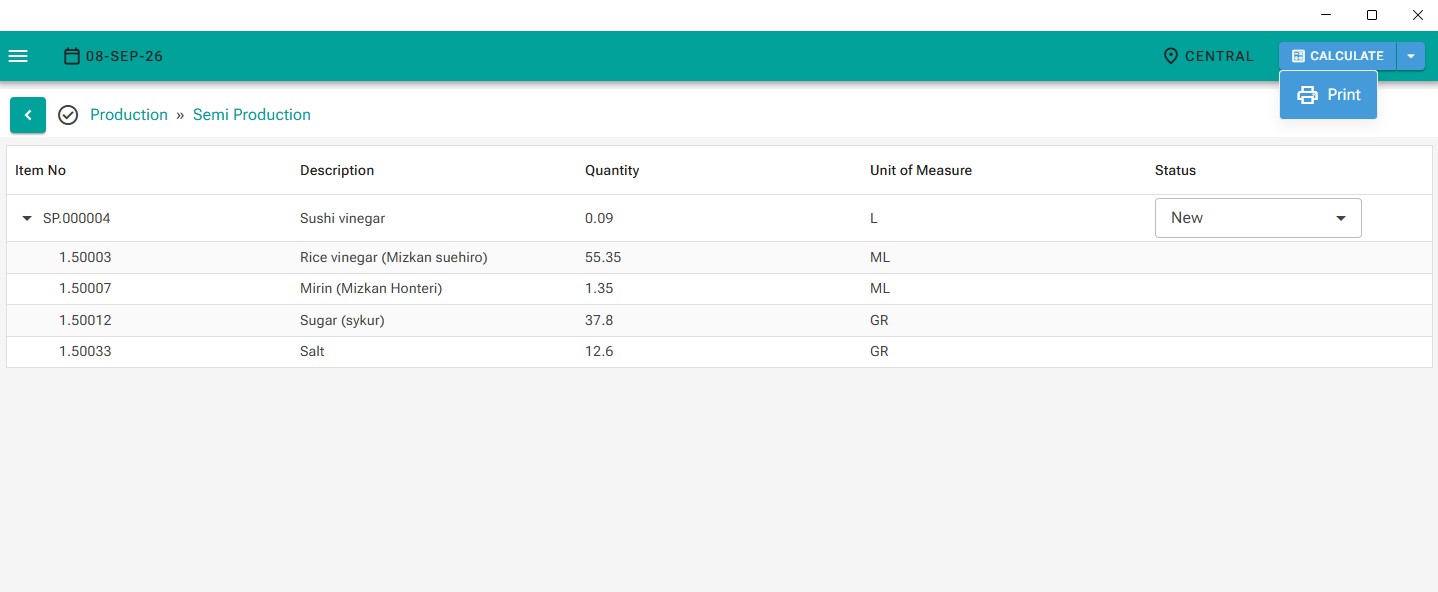1438x592 pixels.
Task: Click the unit L in Sushi vinegar row
Action: pos(874,218)
